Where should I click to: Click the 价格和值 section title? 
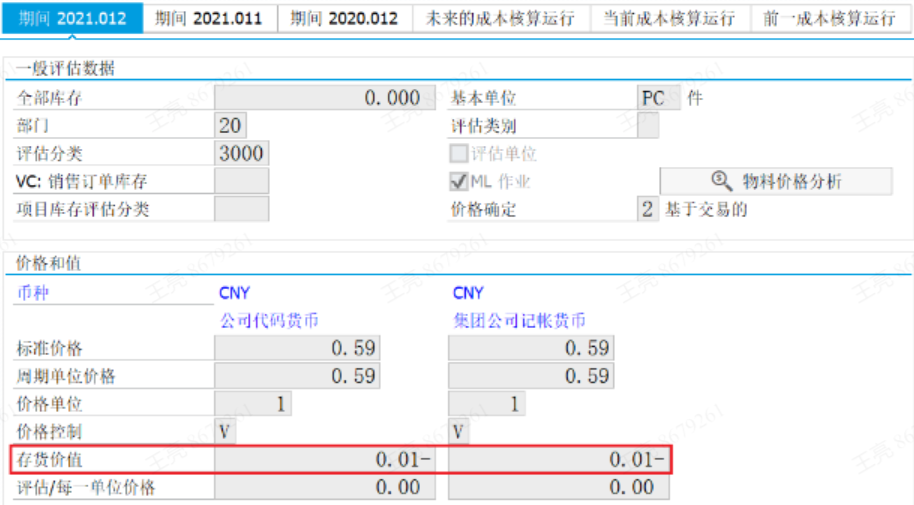pyautogui.click(x=48, y=263)
